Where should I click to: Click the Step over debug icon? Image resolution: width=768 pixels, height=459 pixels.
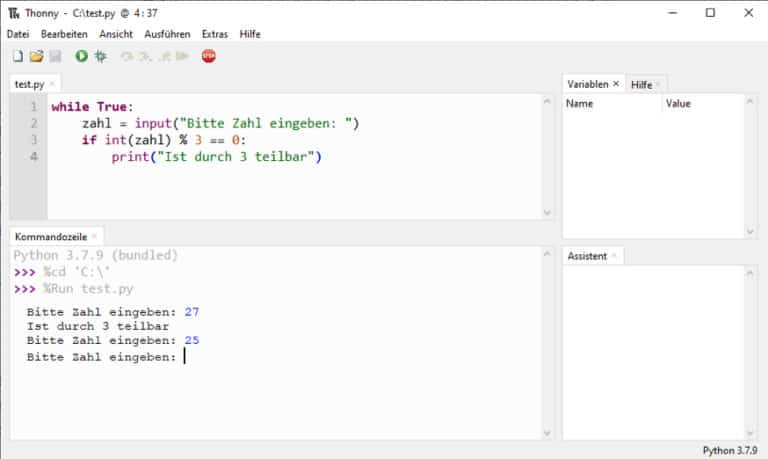coord(127,56)
